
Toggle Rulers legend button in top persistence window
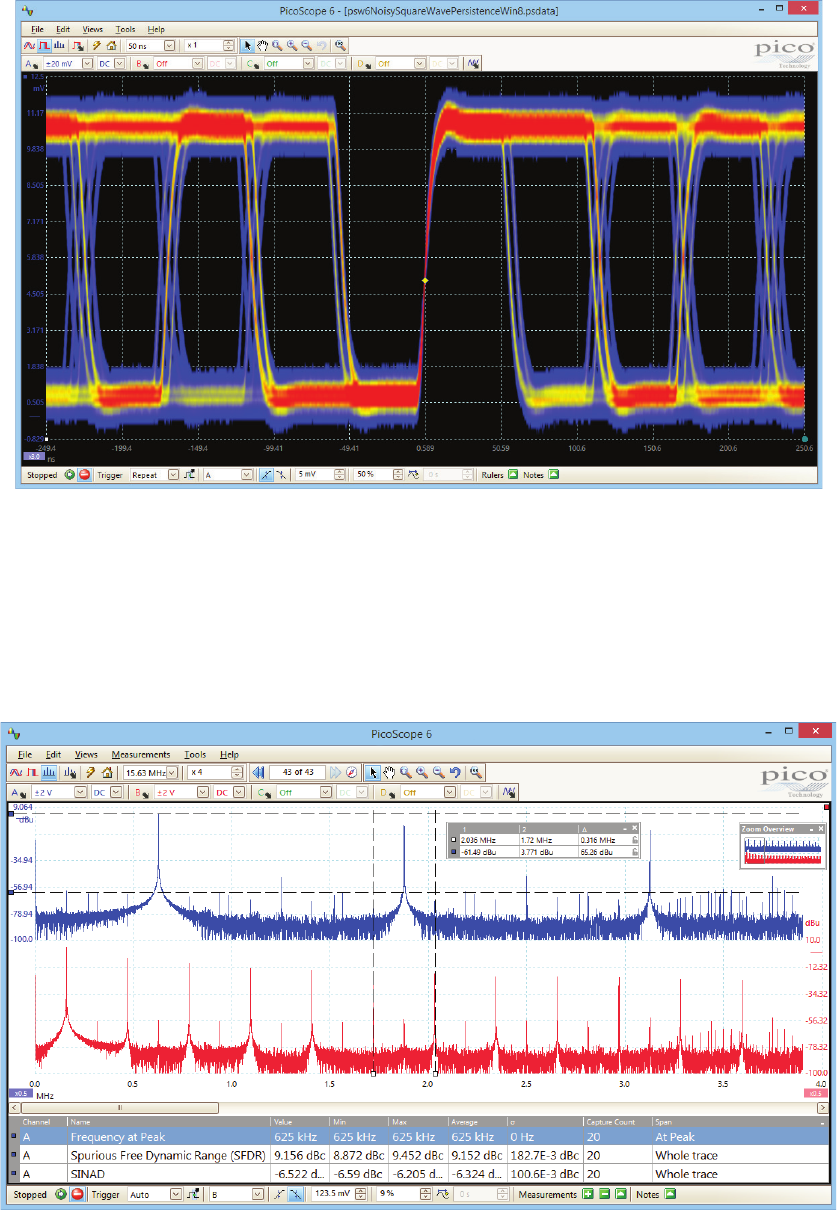point(513,475)
